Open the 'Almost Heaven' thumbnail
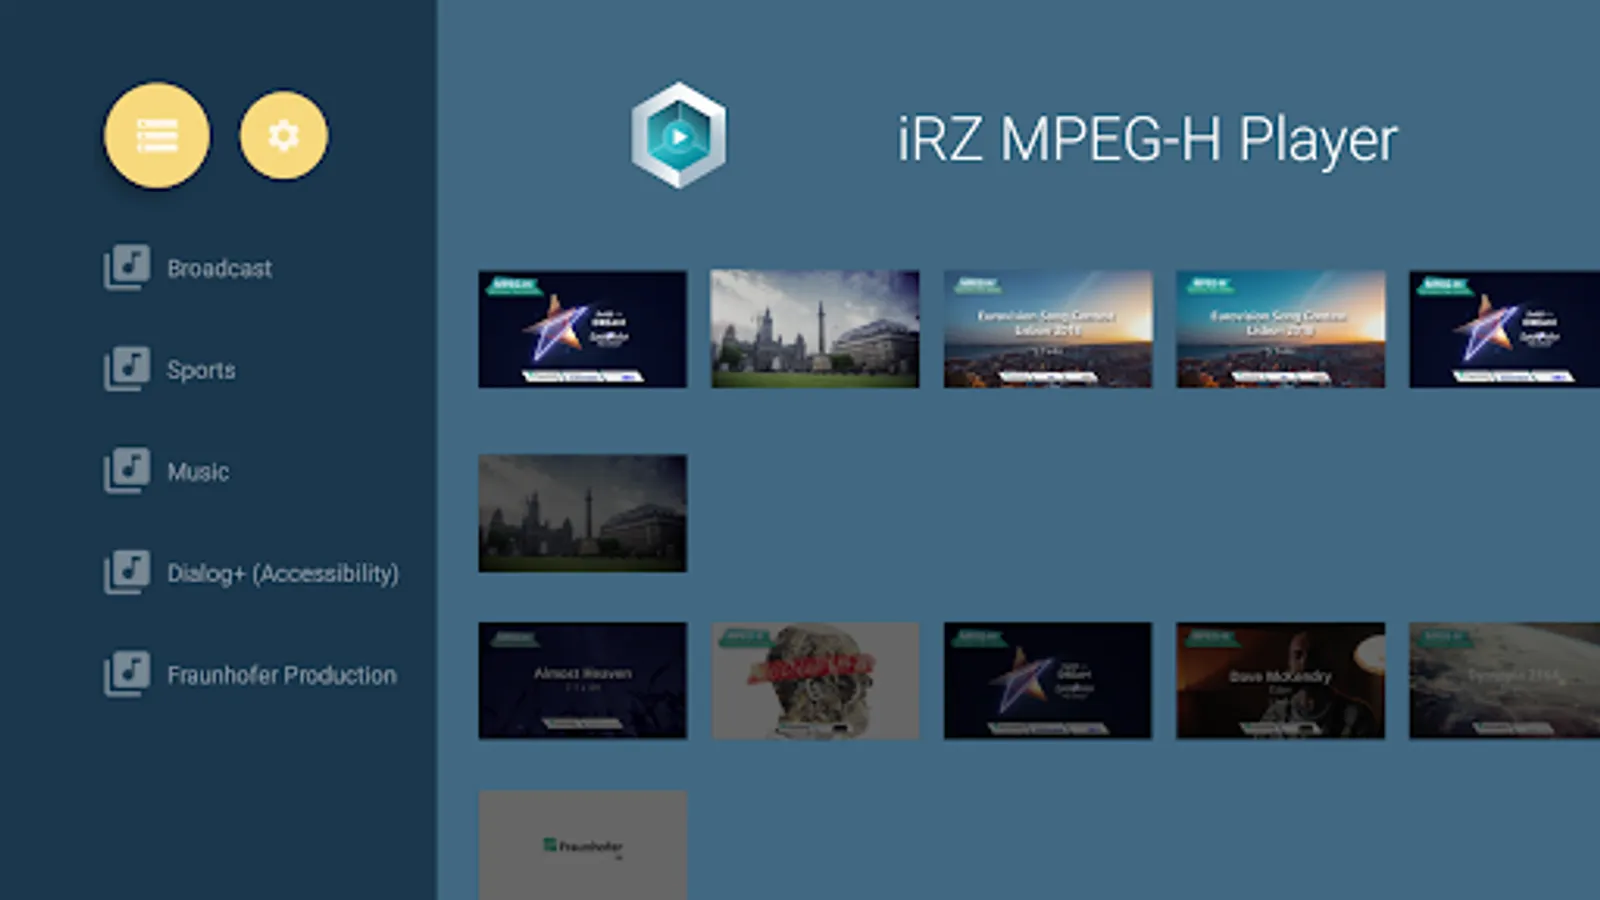 pos(583,681)
